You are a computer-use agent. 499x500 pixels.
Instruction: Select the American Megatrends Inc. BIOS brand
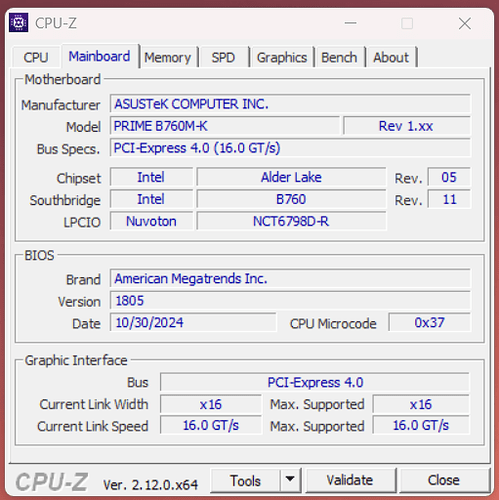[x=290, y=278]
